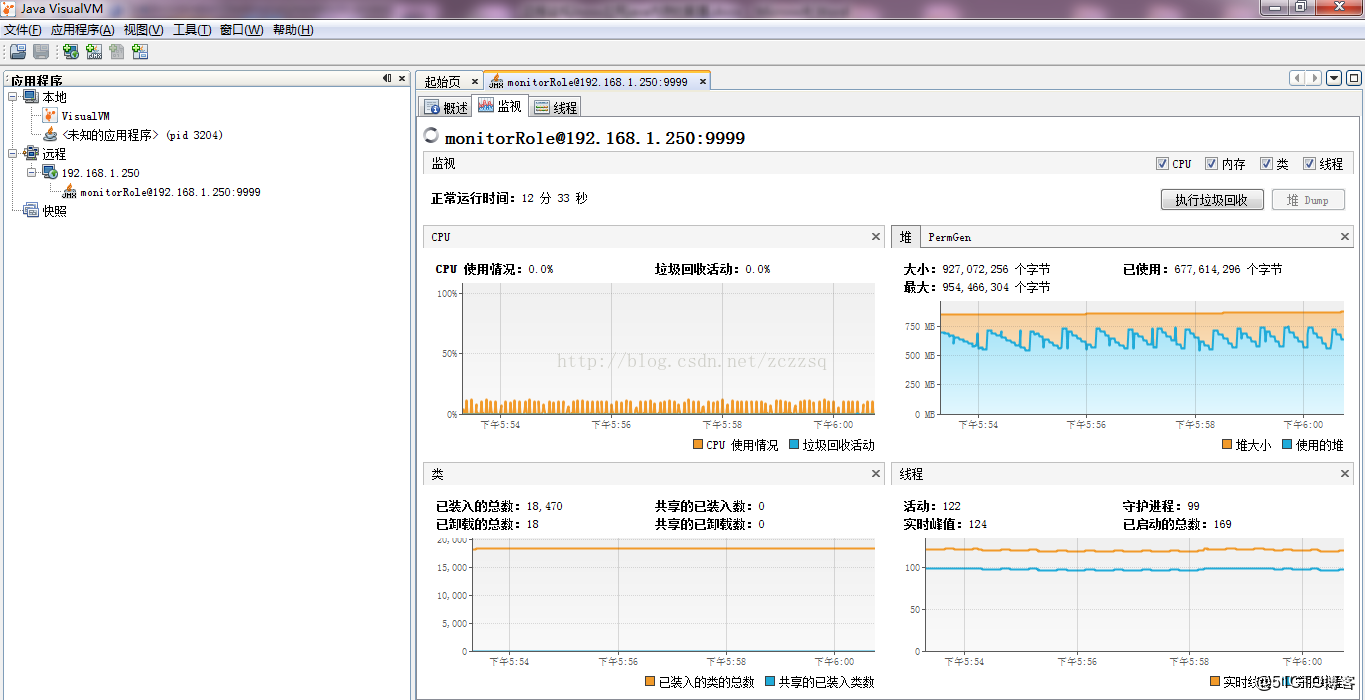Collapse the 远程 remote tree node

click(x=12, y=154)
